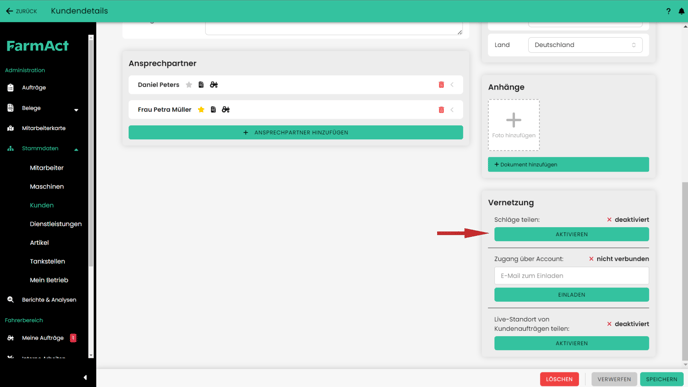Viewport: 688px width, 387px height.
Task: Click the Anhänge section heading
Action: (x=506, y=87)
